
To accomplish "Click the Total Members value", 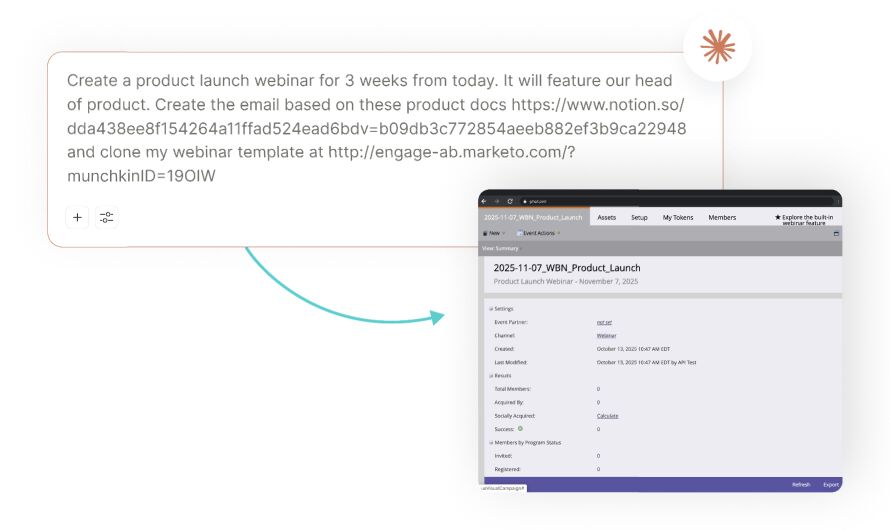I will (598, 389).
